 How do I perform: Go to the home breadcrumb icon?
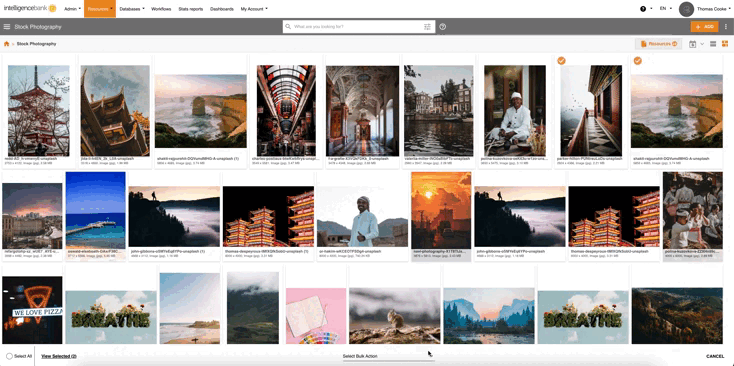point(7,44)
